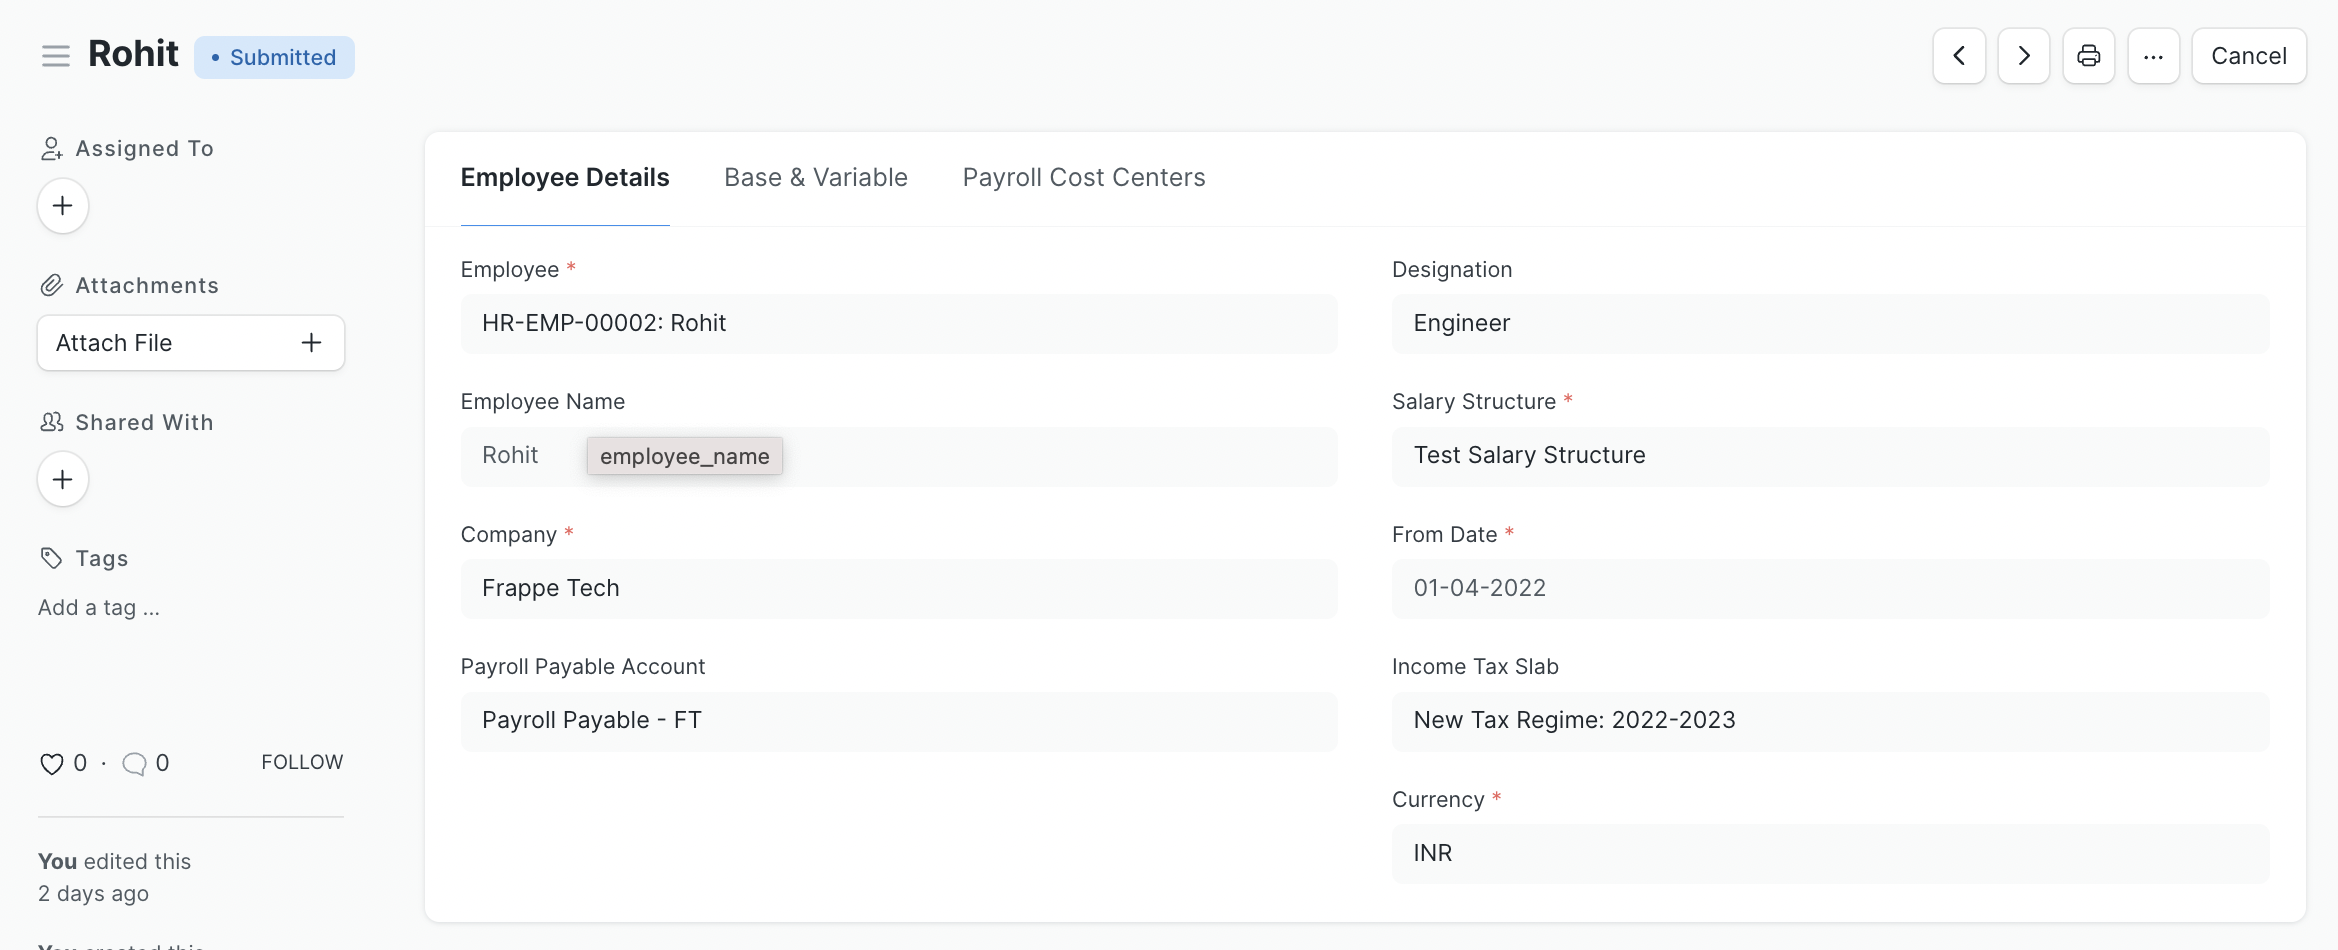Share the document using the plus icon

(62, 479)
